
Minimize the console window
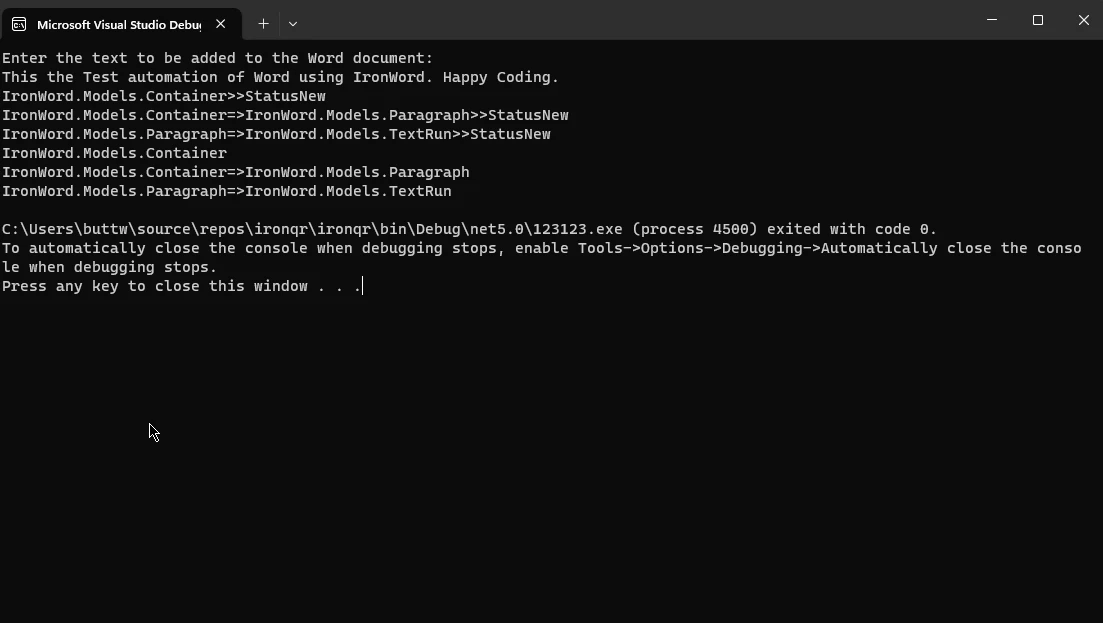pyautogui.click(x=992, y=20)
